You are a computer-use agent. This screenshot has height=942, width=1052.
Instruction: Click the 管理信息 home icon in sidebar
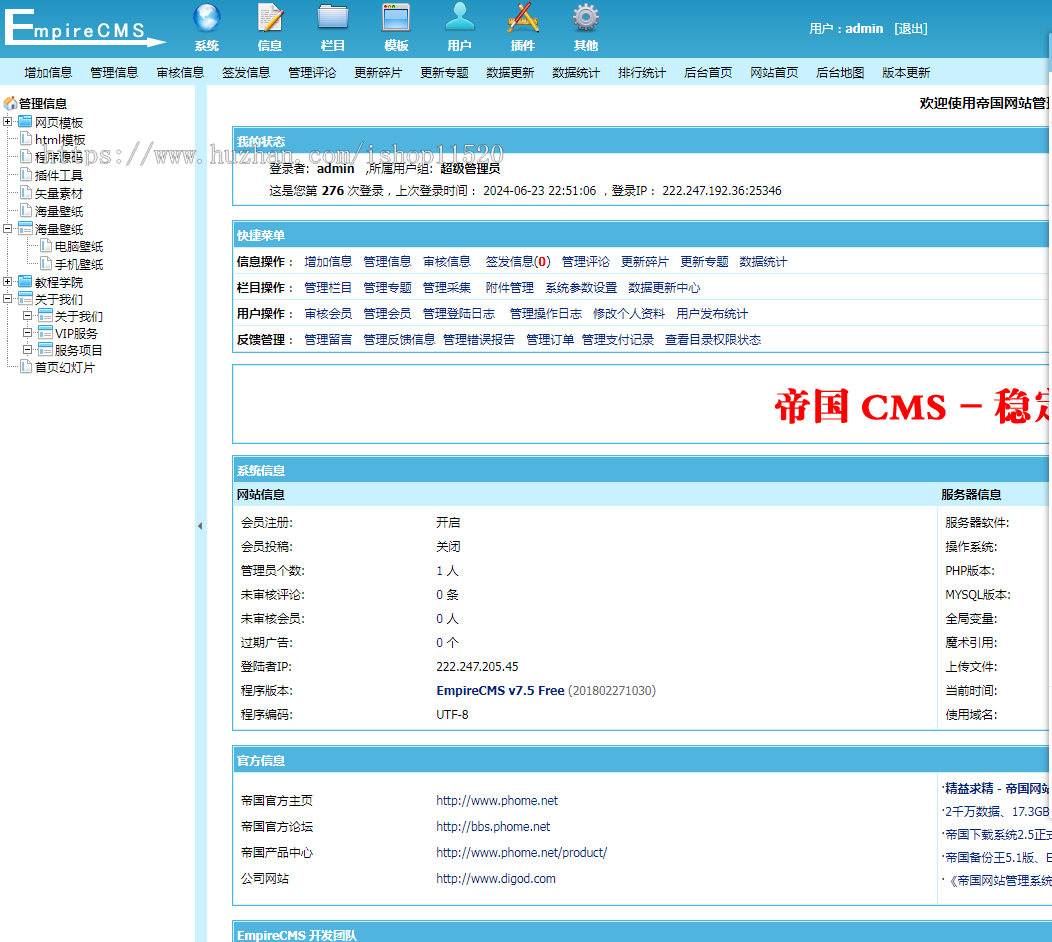10,103
